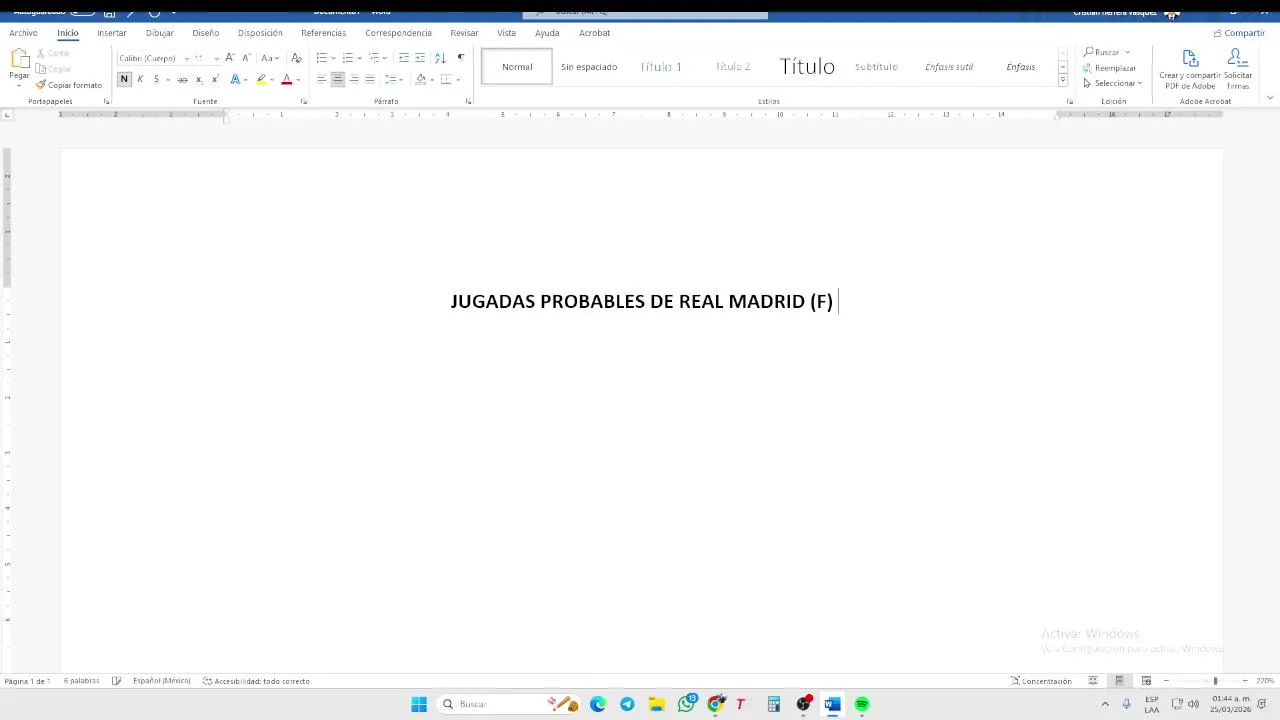
Task: Open font name dropdown Calibri (Cuerpo)
Action: point(186,58)
